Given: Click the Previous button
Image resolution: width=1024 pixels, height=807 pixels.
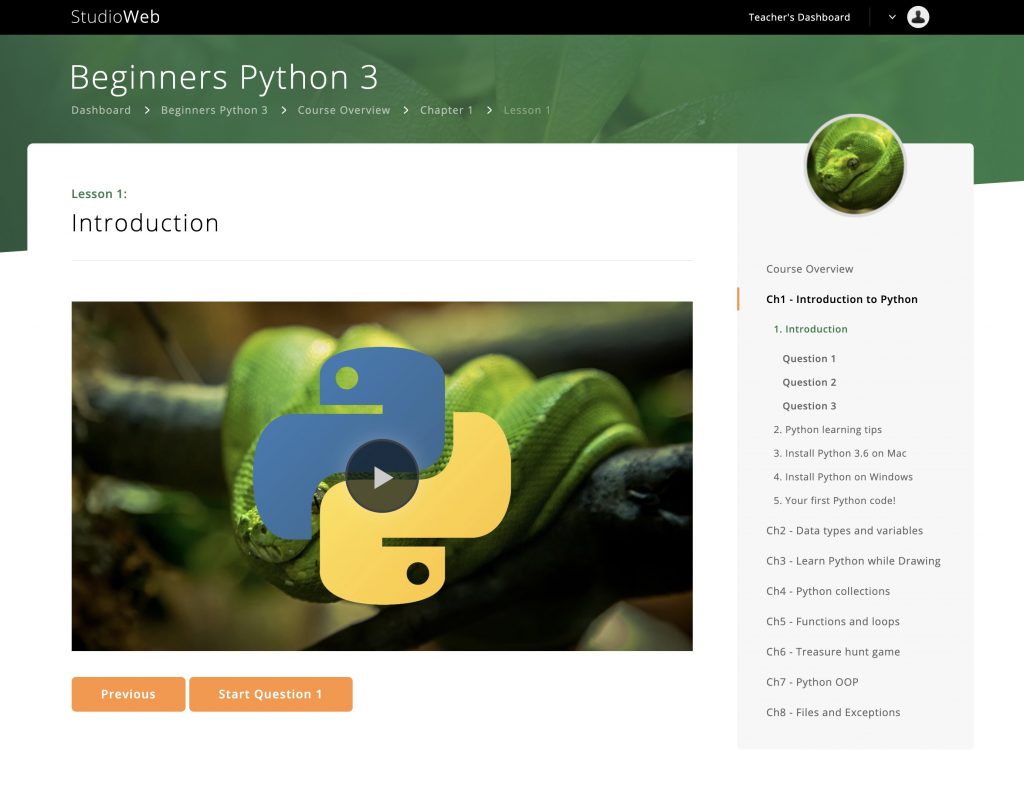Looking at the screenshot, I should tap(129, 694).
